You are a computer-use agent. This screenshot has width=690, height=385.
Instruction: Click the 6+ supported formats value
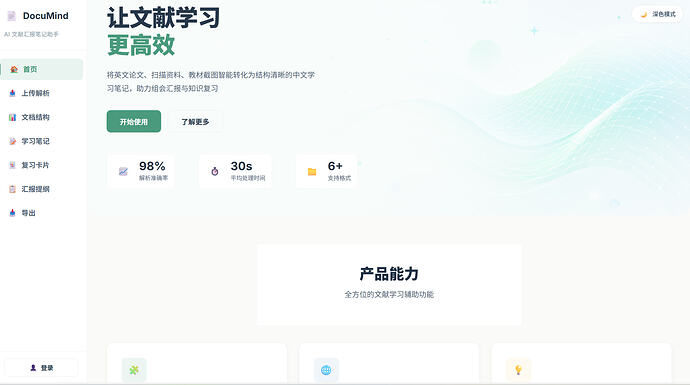pyautogui.click(x=335, y=166)
